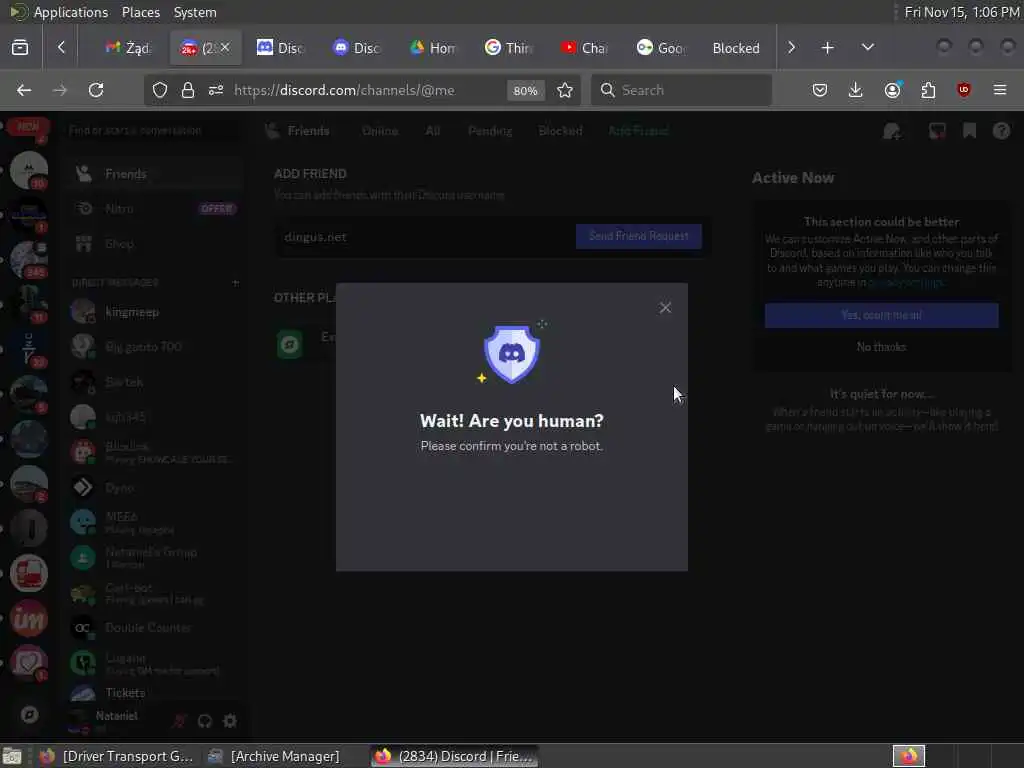Click the create DM plus icon
The width and height of the screenshot is (1024, 768).
[235, 283]
